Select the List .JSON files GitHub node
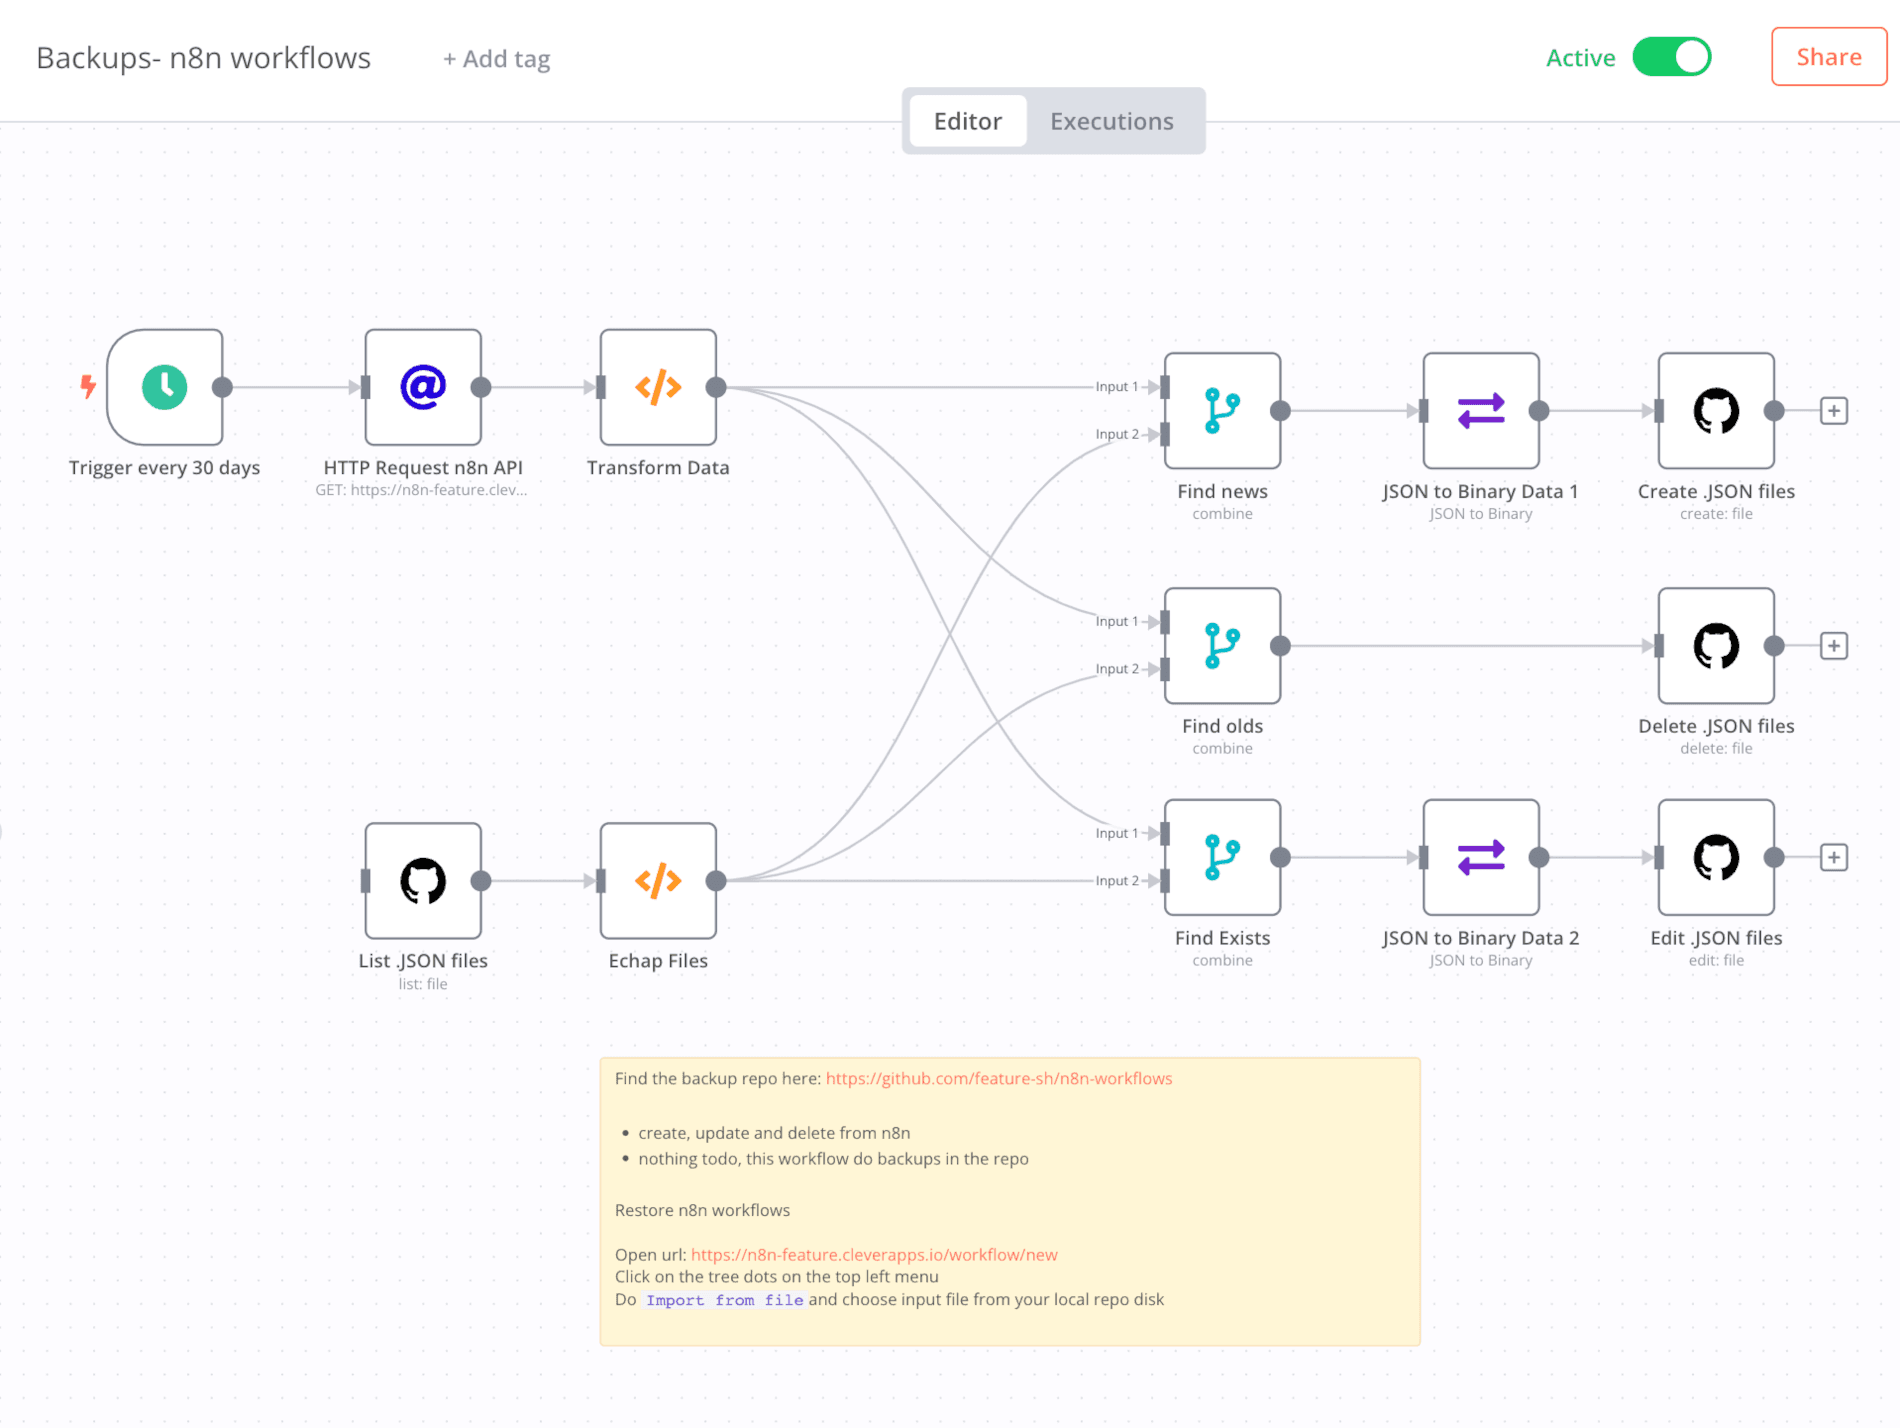Image resolution: width=1900 pixels, height=1428 pixels. click(423, 881)
